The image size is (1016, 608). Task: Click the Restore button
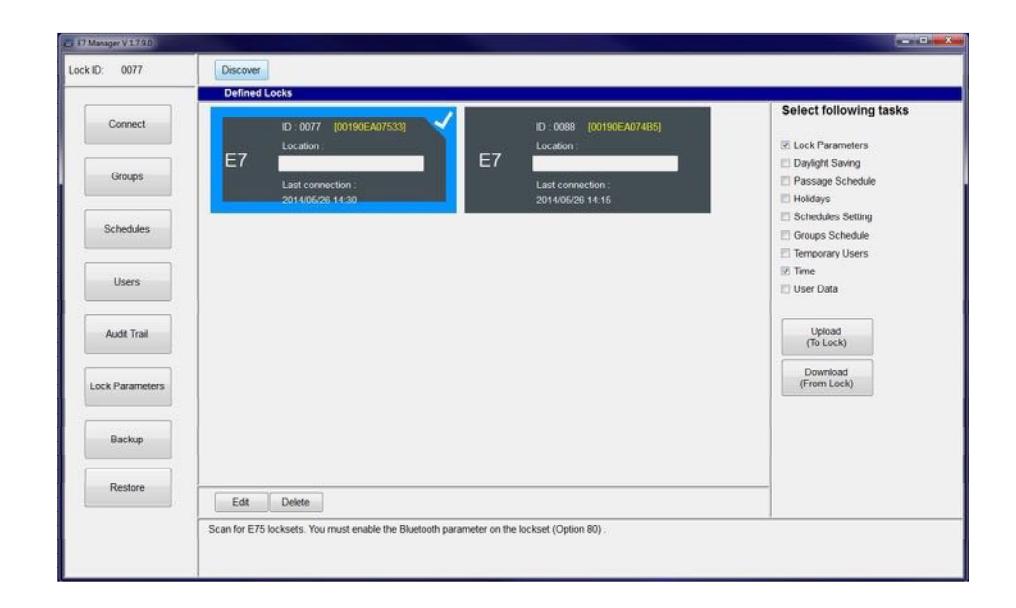click(x=128, y=487)
